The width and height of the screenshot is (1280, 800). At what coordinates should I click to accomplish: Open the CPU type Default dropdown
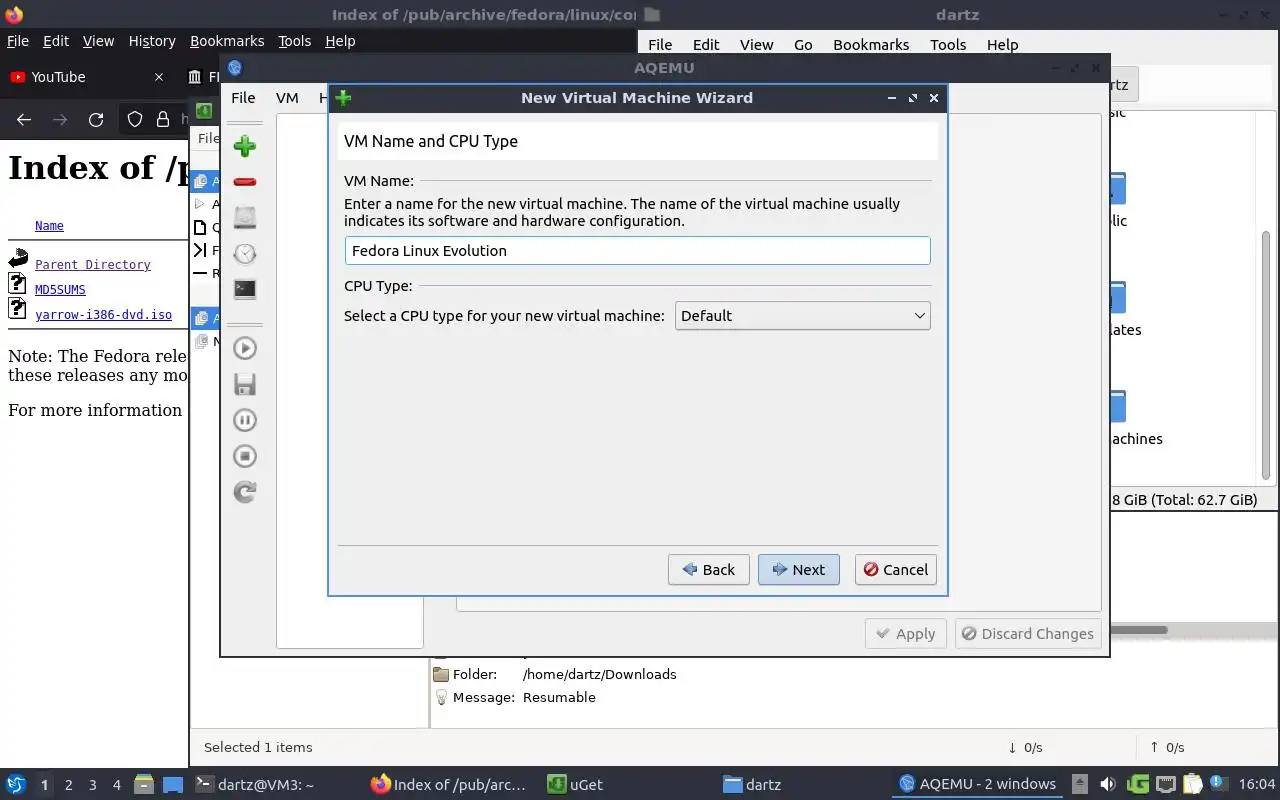(803, 316)
